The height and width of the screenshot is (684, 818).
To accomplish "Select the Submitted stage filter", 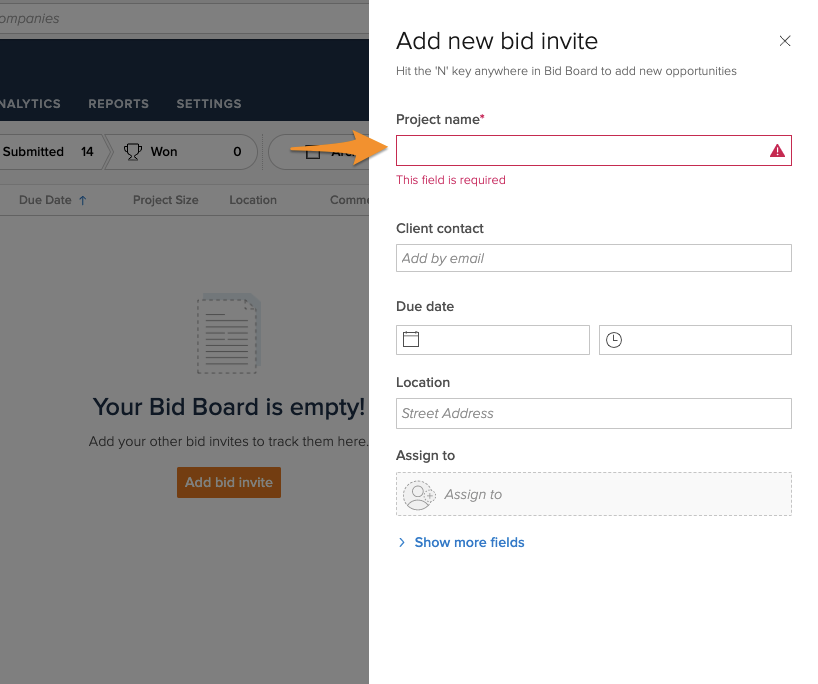I will [45, 152].
